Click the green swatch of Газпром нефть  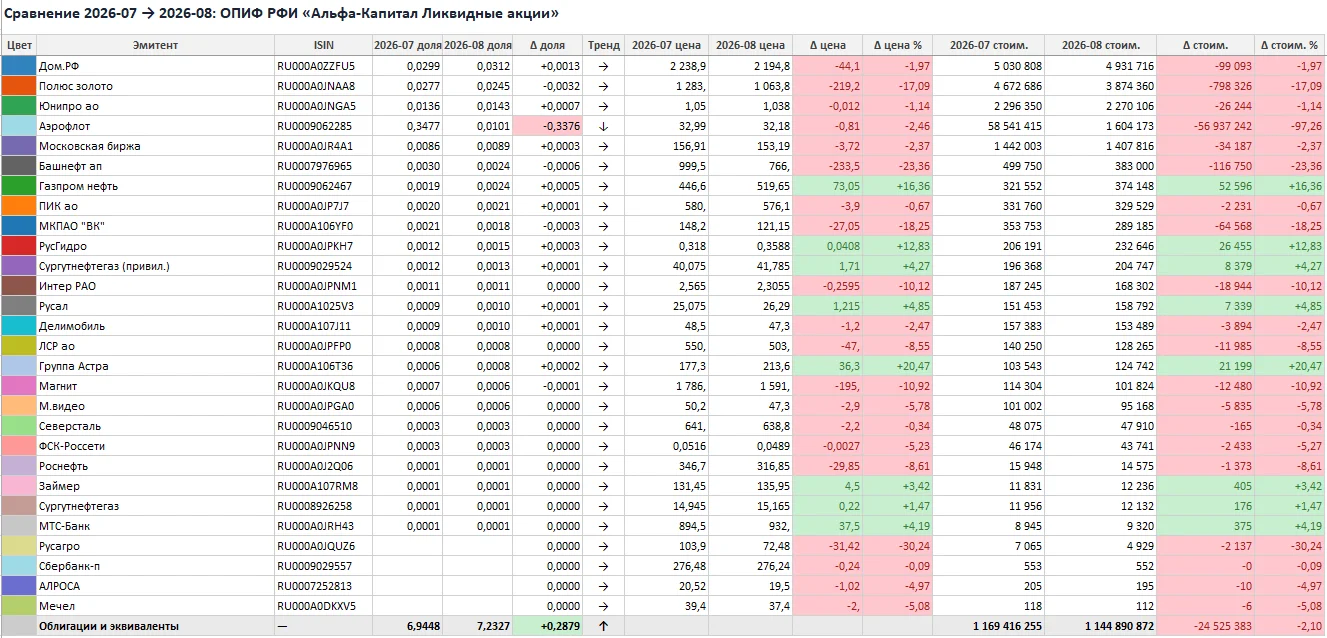tap(18, 186)
